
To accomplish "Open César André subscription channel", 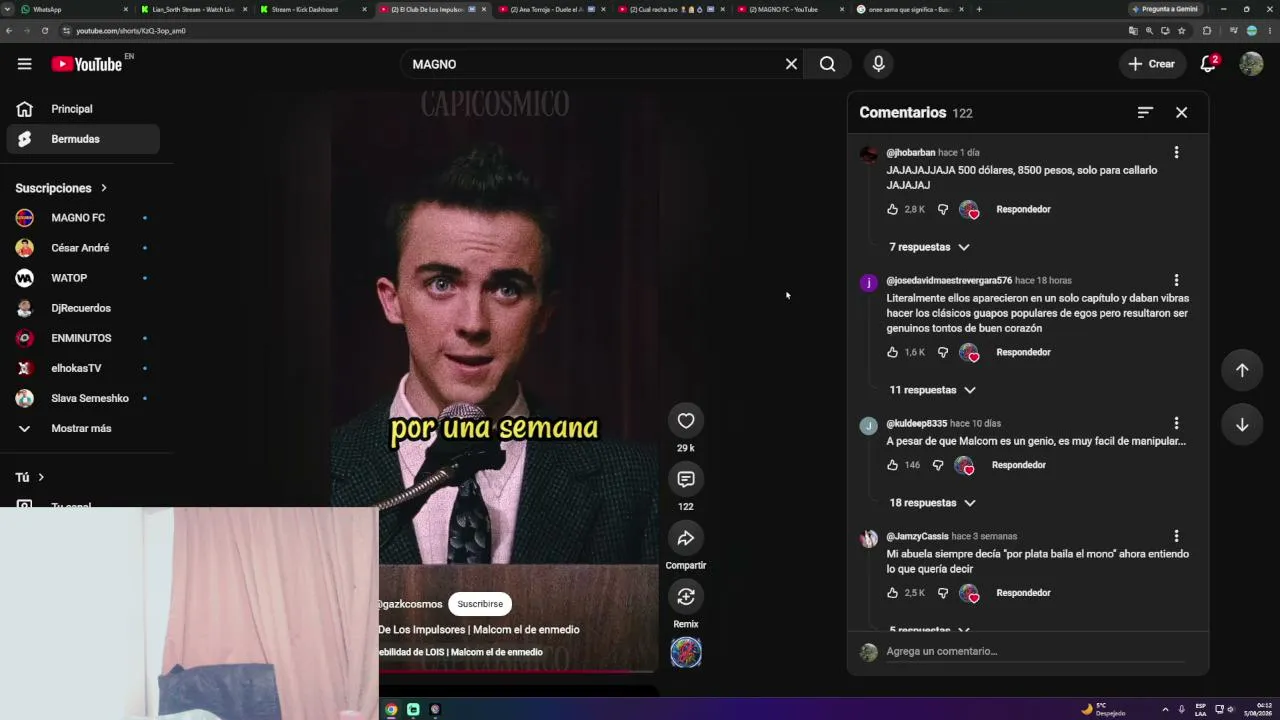I will [x=83, y=248].
